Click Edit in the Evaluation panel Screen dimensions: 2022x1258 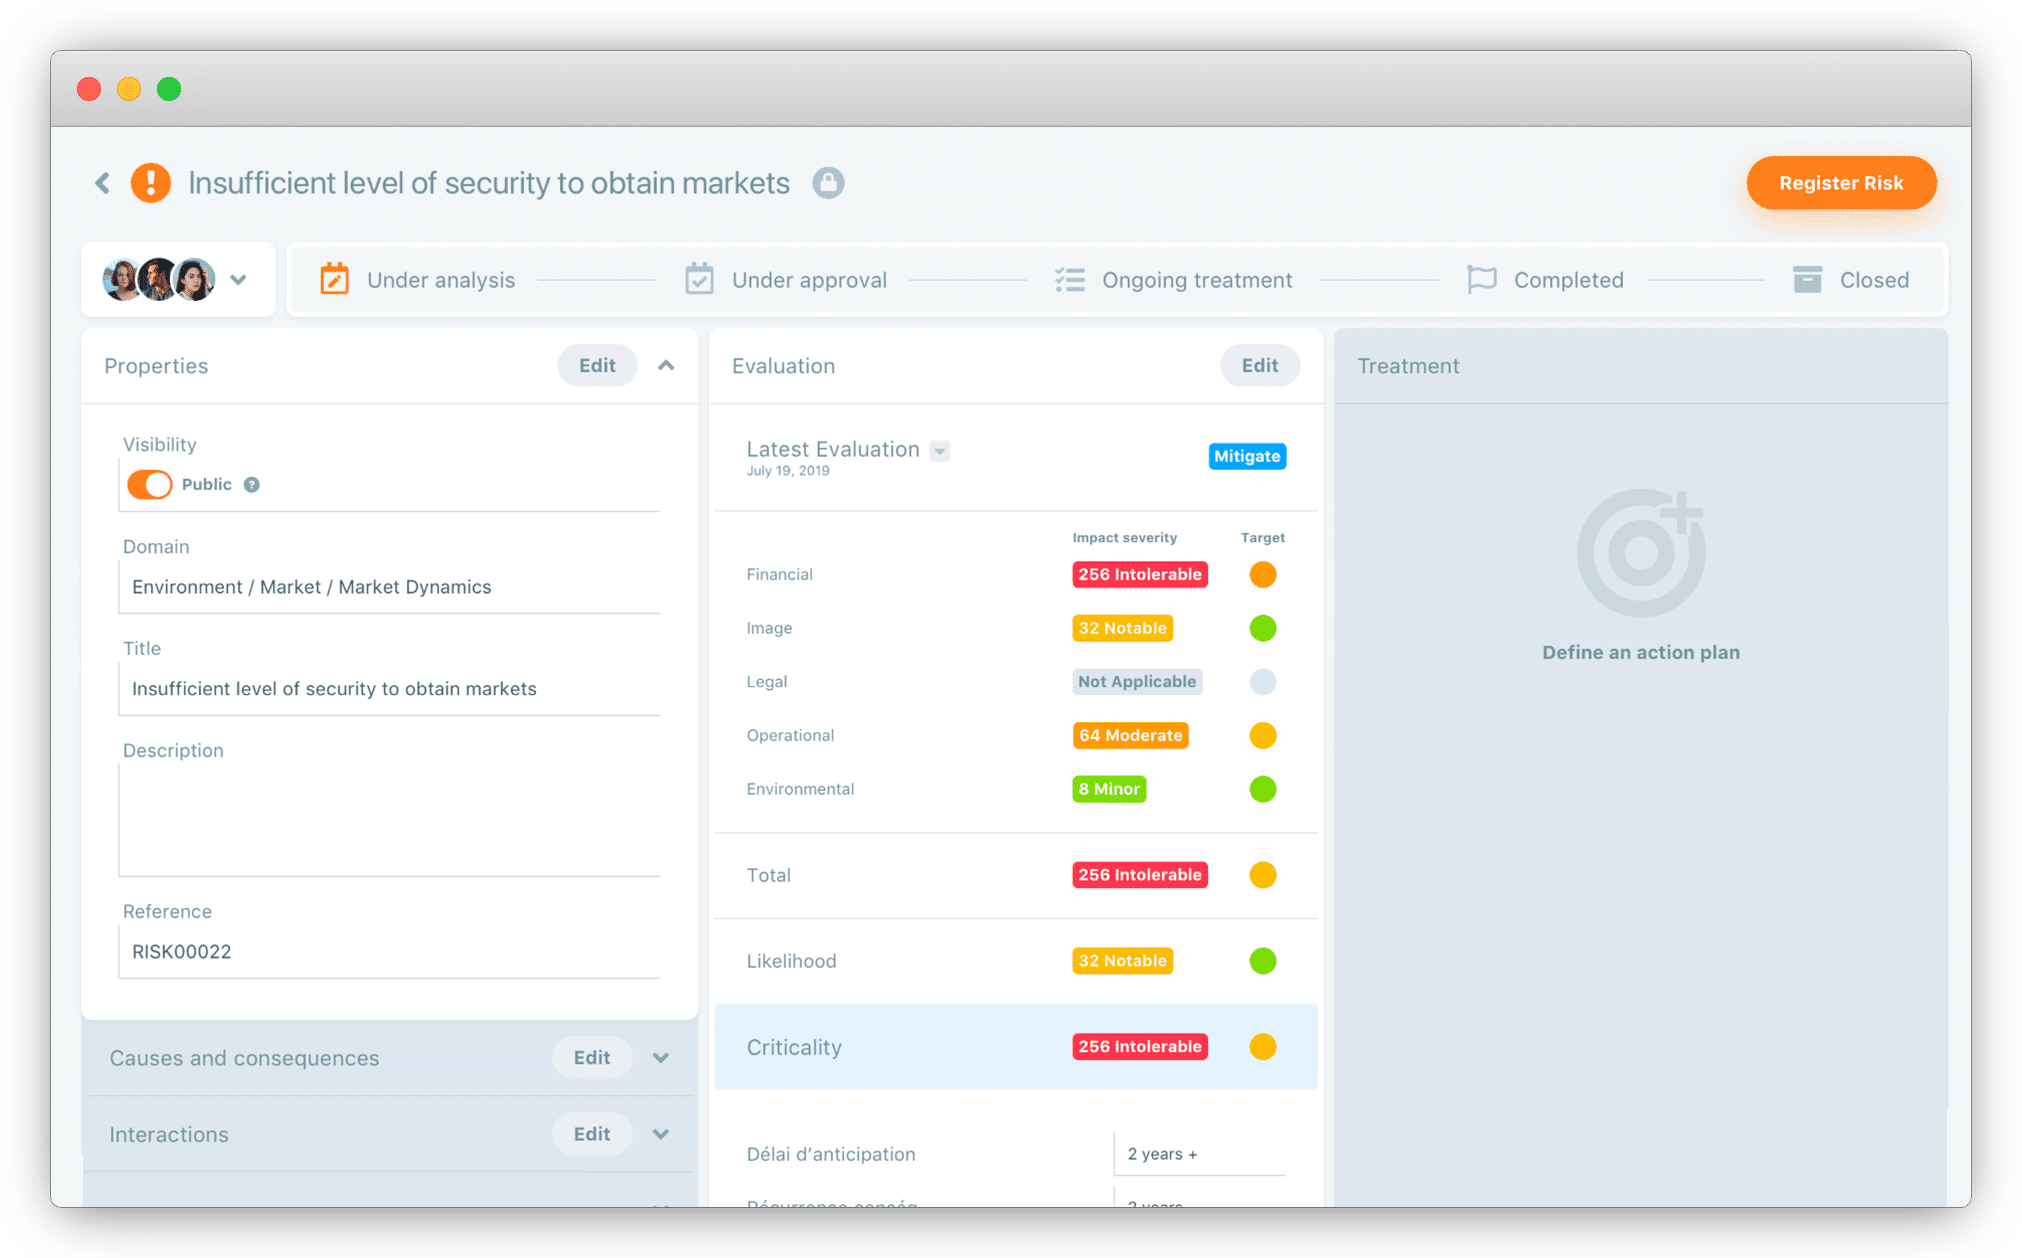[1260, 366]
